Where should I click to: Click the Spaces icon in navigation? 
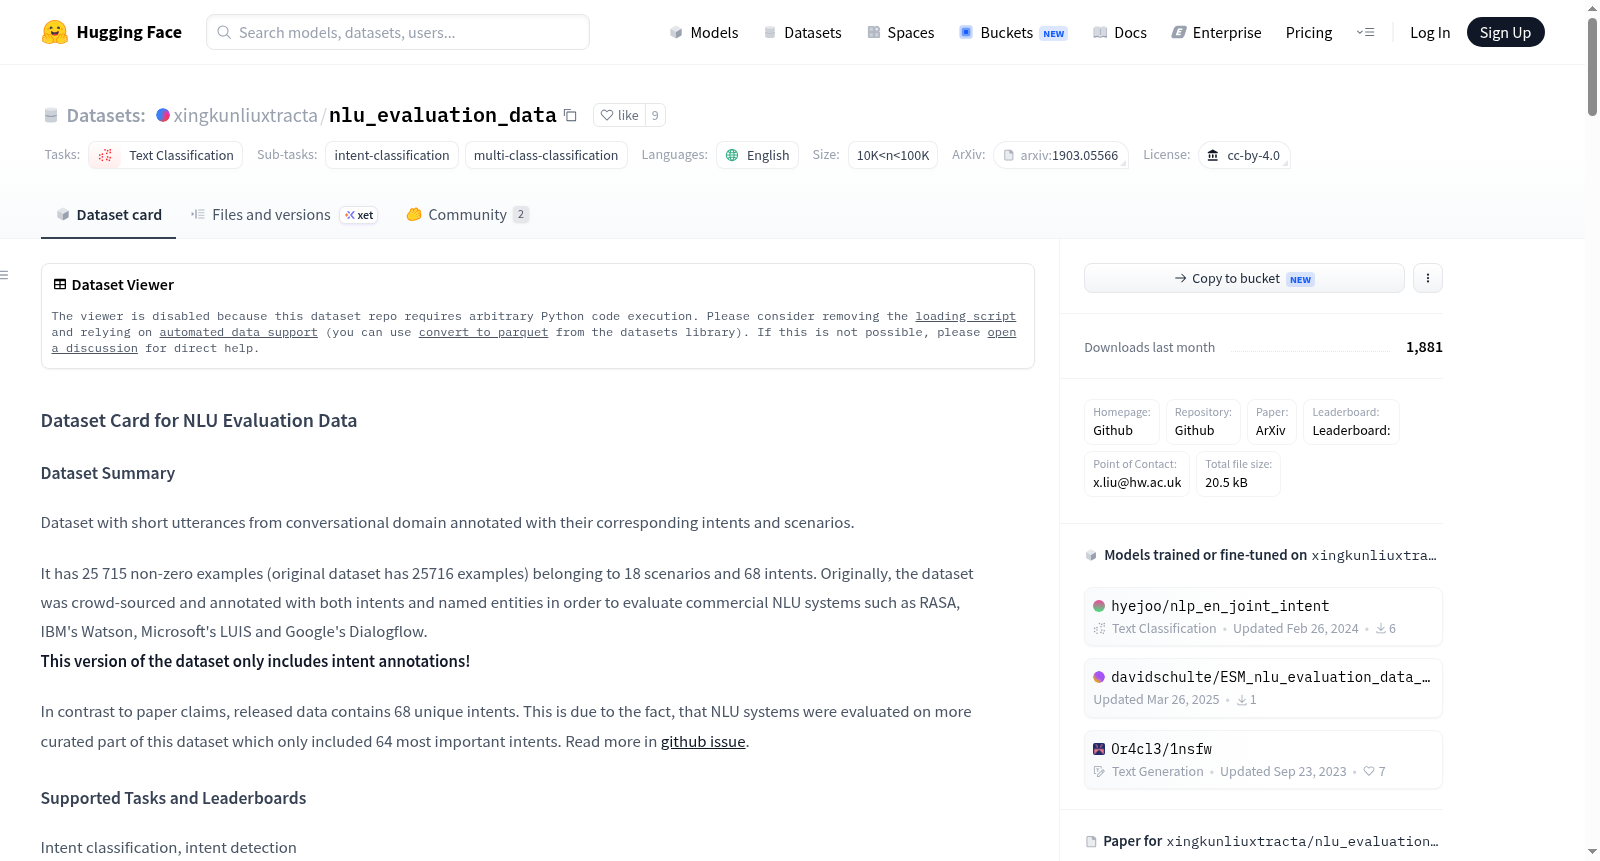[x=874, y=32]
